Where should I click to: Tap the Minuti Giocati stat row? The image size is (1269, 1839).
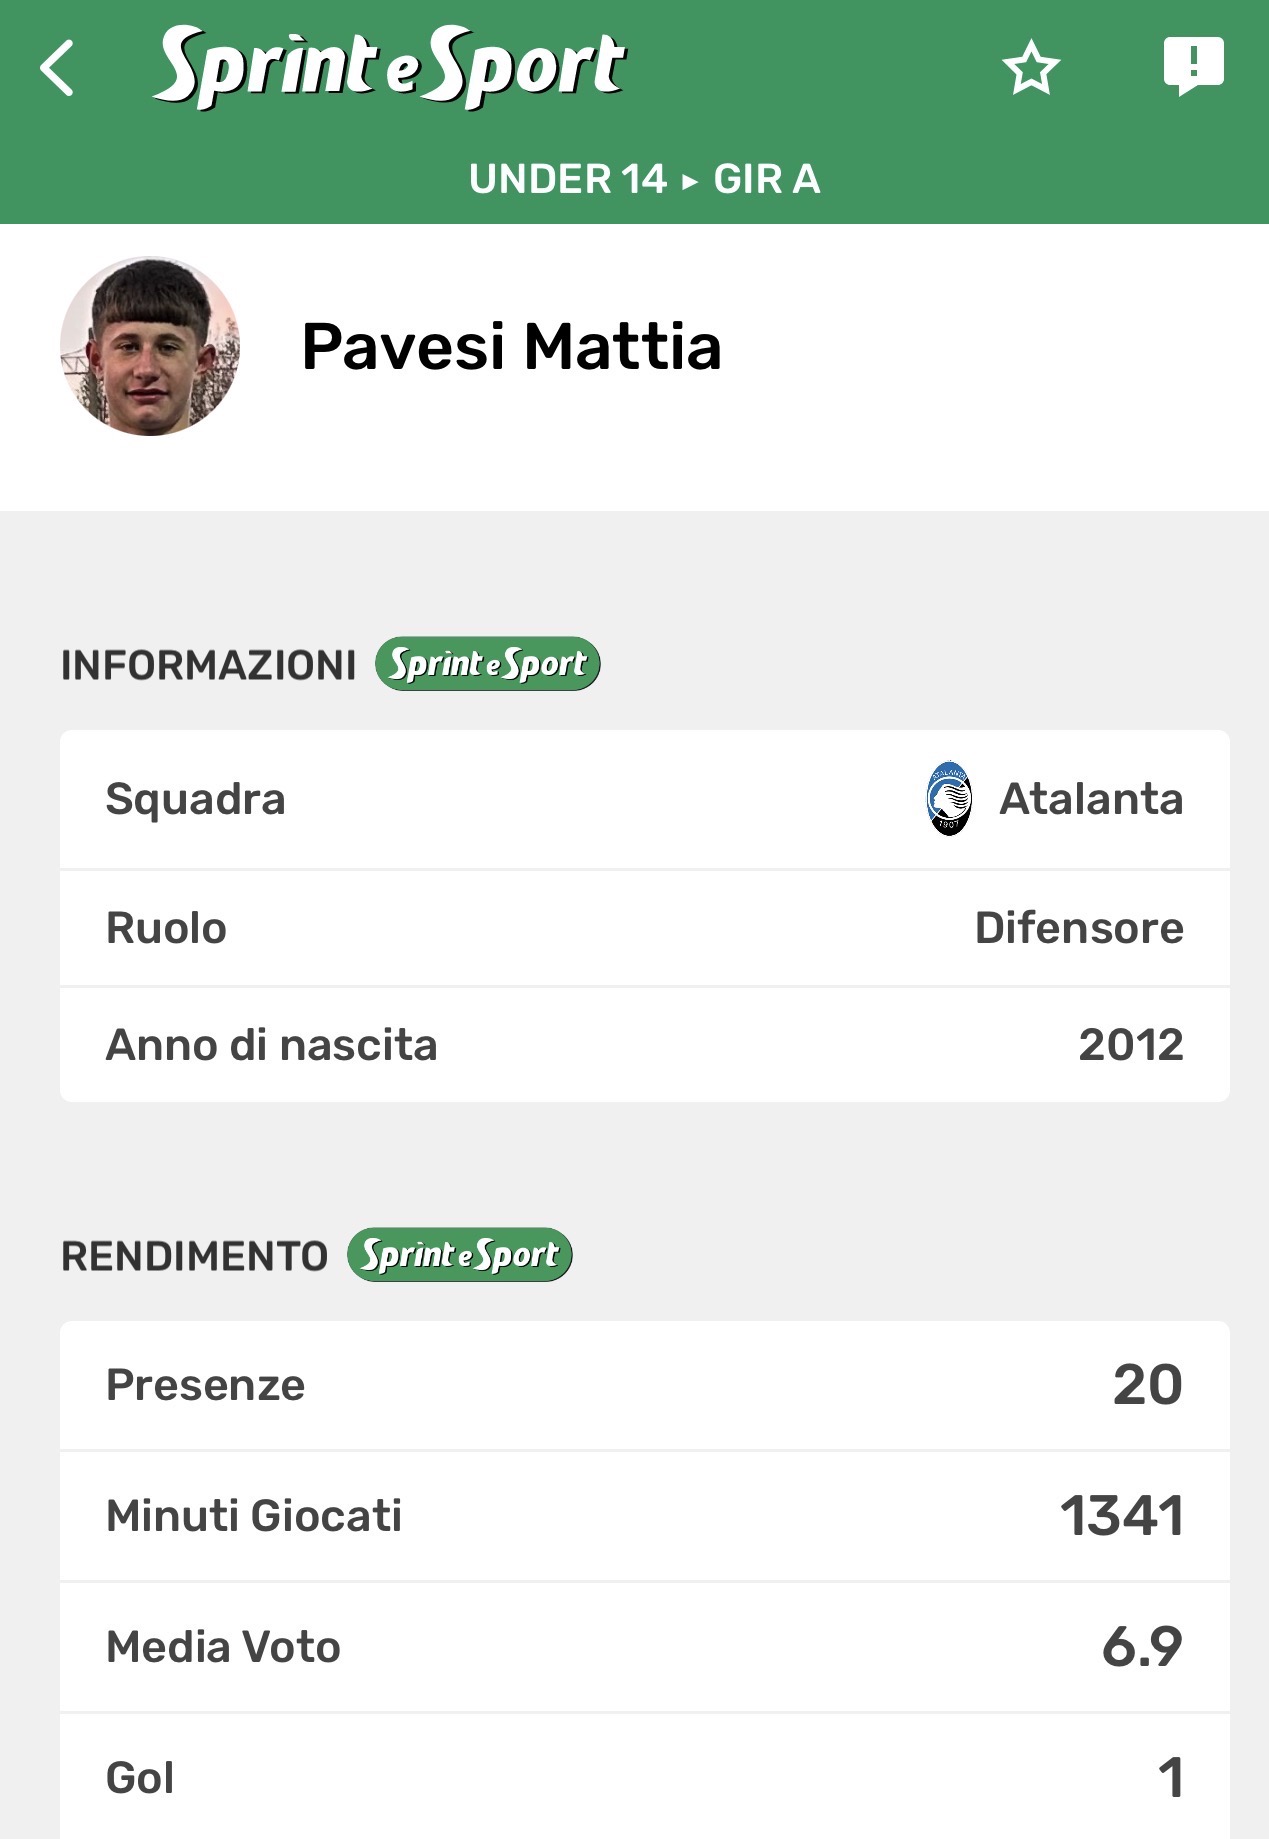644,1516
